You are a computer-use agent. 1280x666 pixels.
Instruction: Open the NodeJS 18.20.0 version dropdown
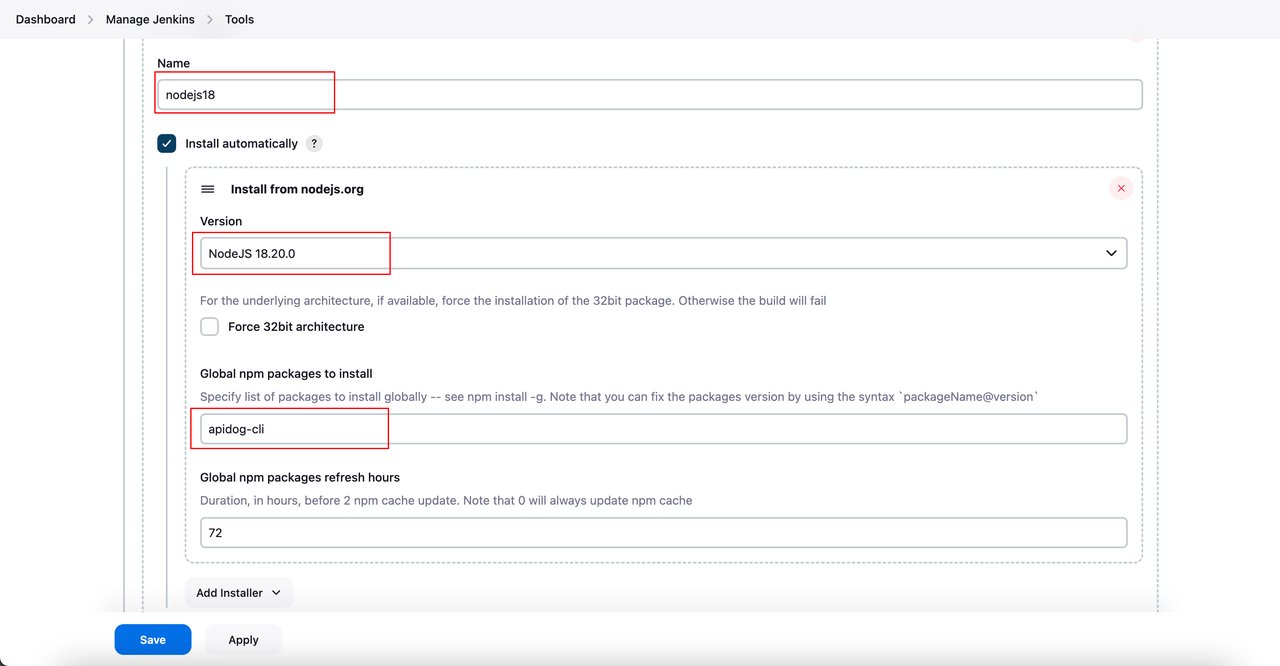click(x=664, y=253)
